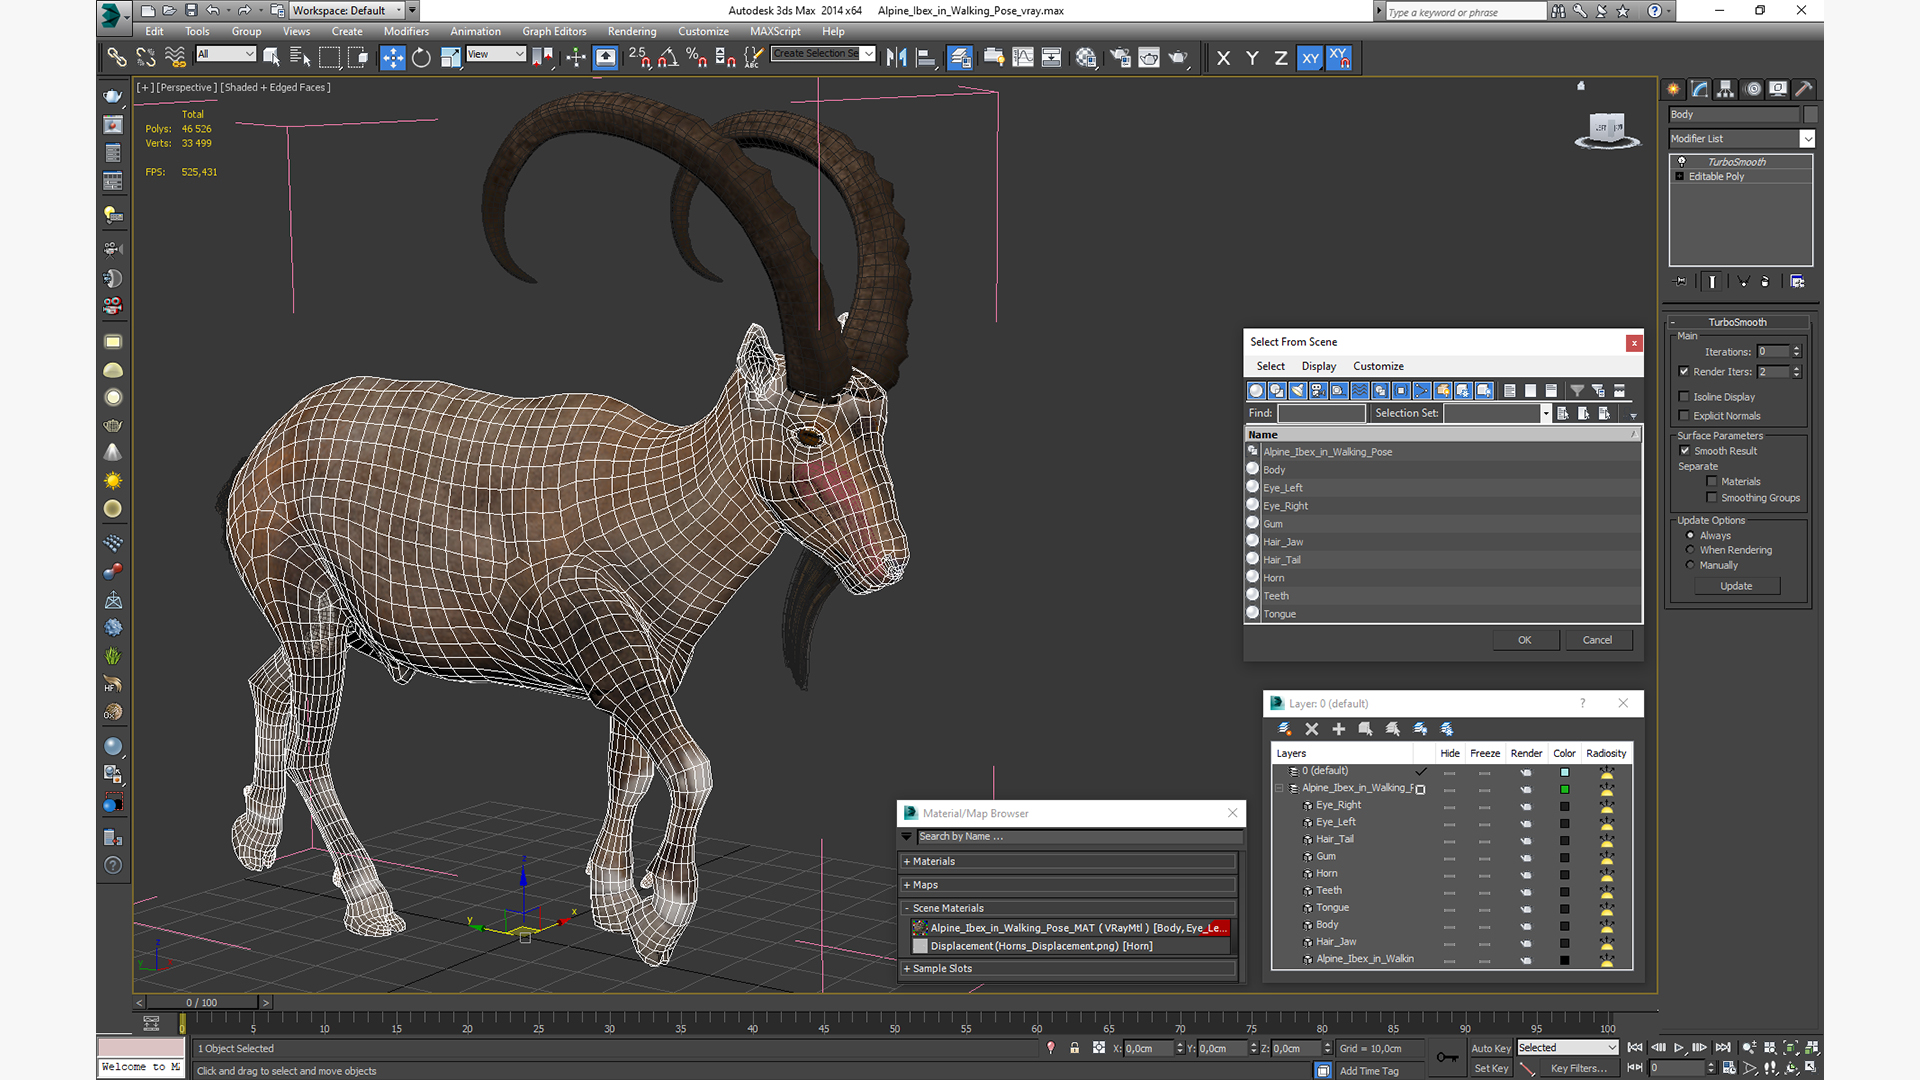Uncheck the Render Iters checkbox
Viewport: 1920px width, 1080px height.
[x=1684, y=372]
